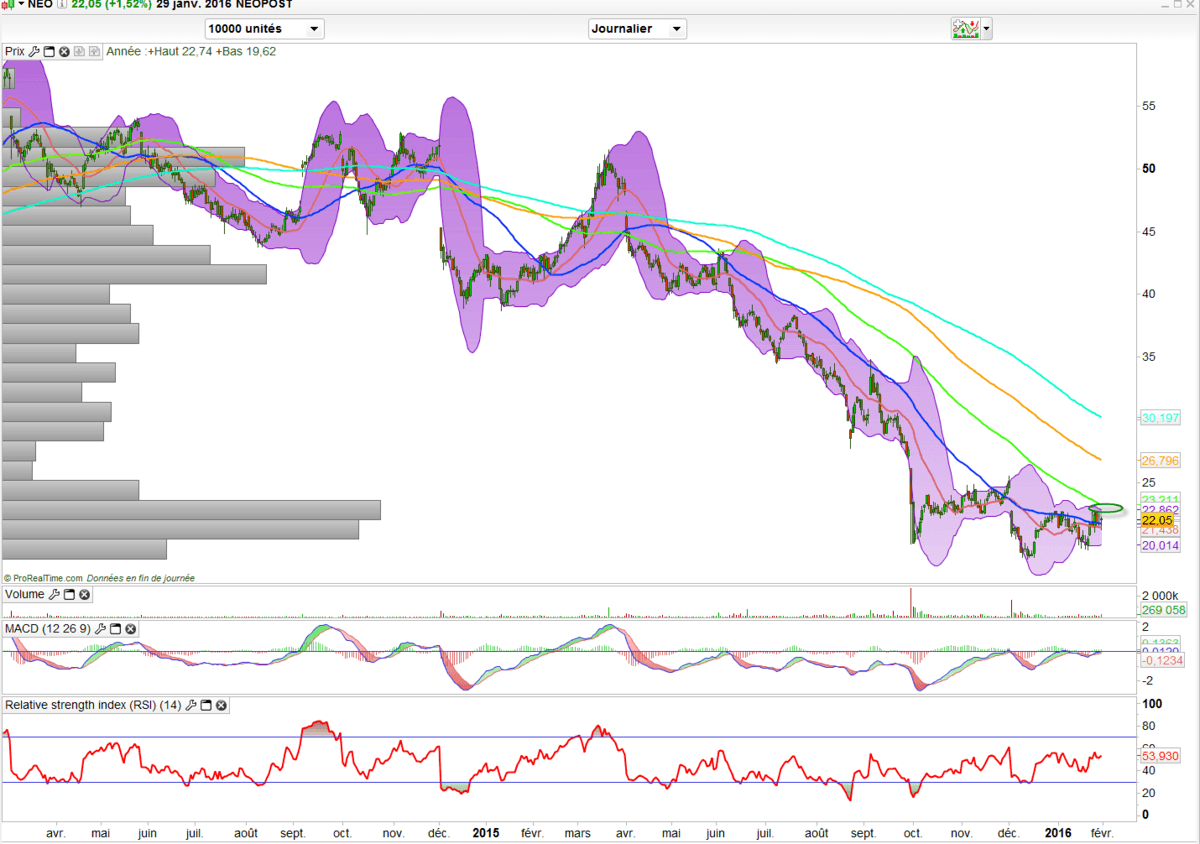
Task: Maximize the MACD panel window
Action: point(115,629)
